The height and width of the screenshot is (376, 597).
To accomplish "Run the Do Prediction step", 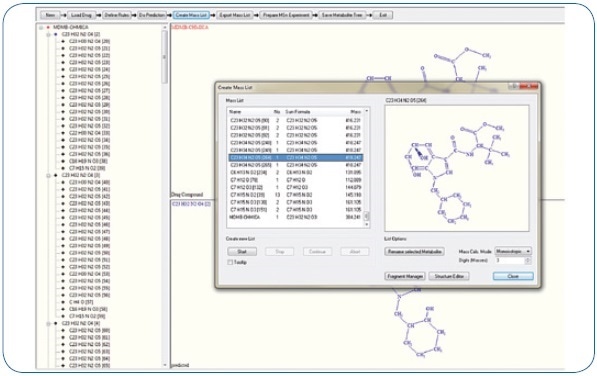I will pos(152,15).
